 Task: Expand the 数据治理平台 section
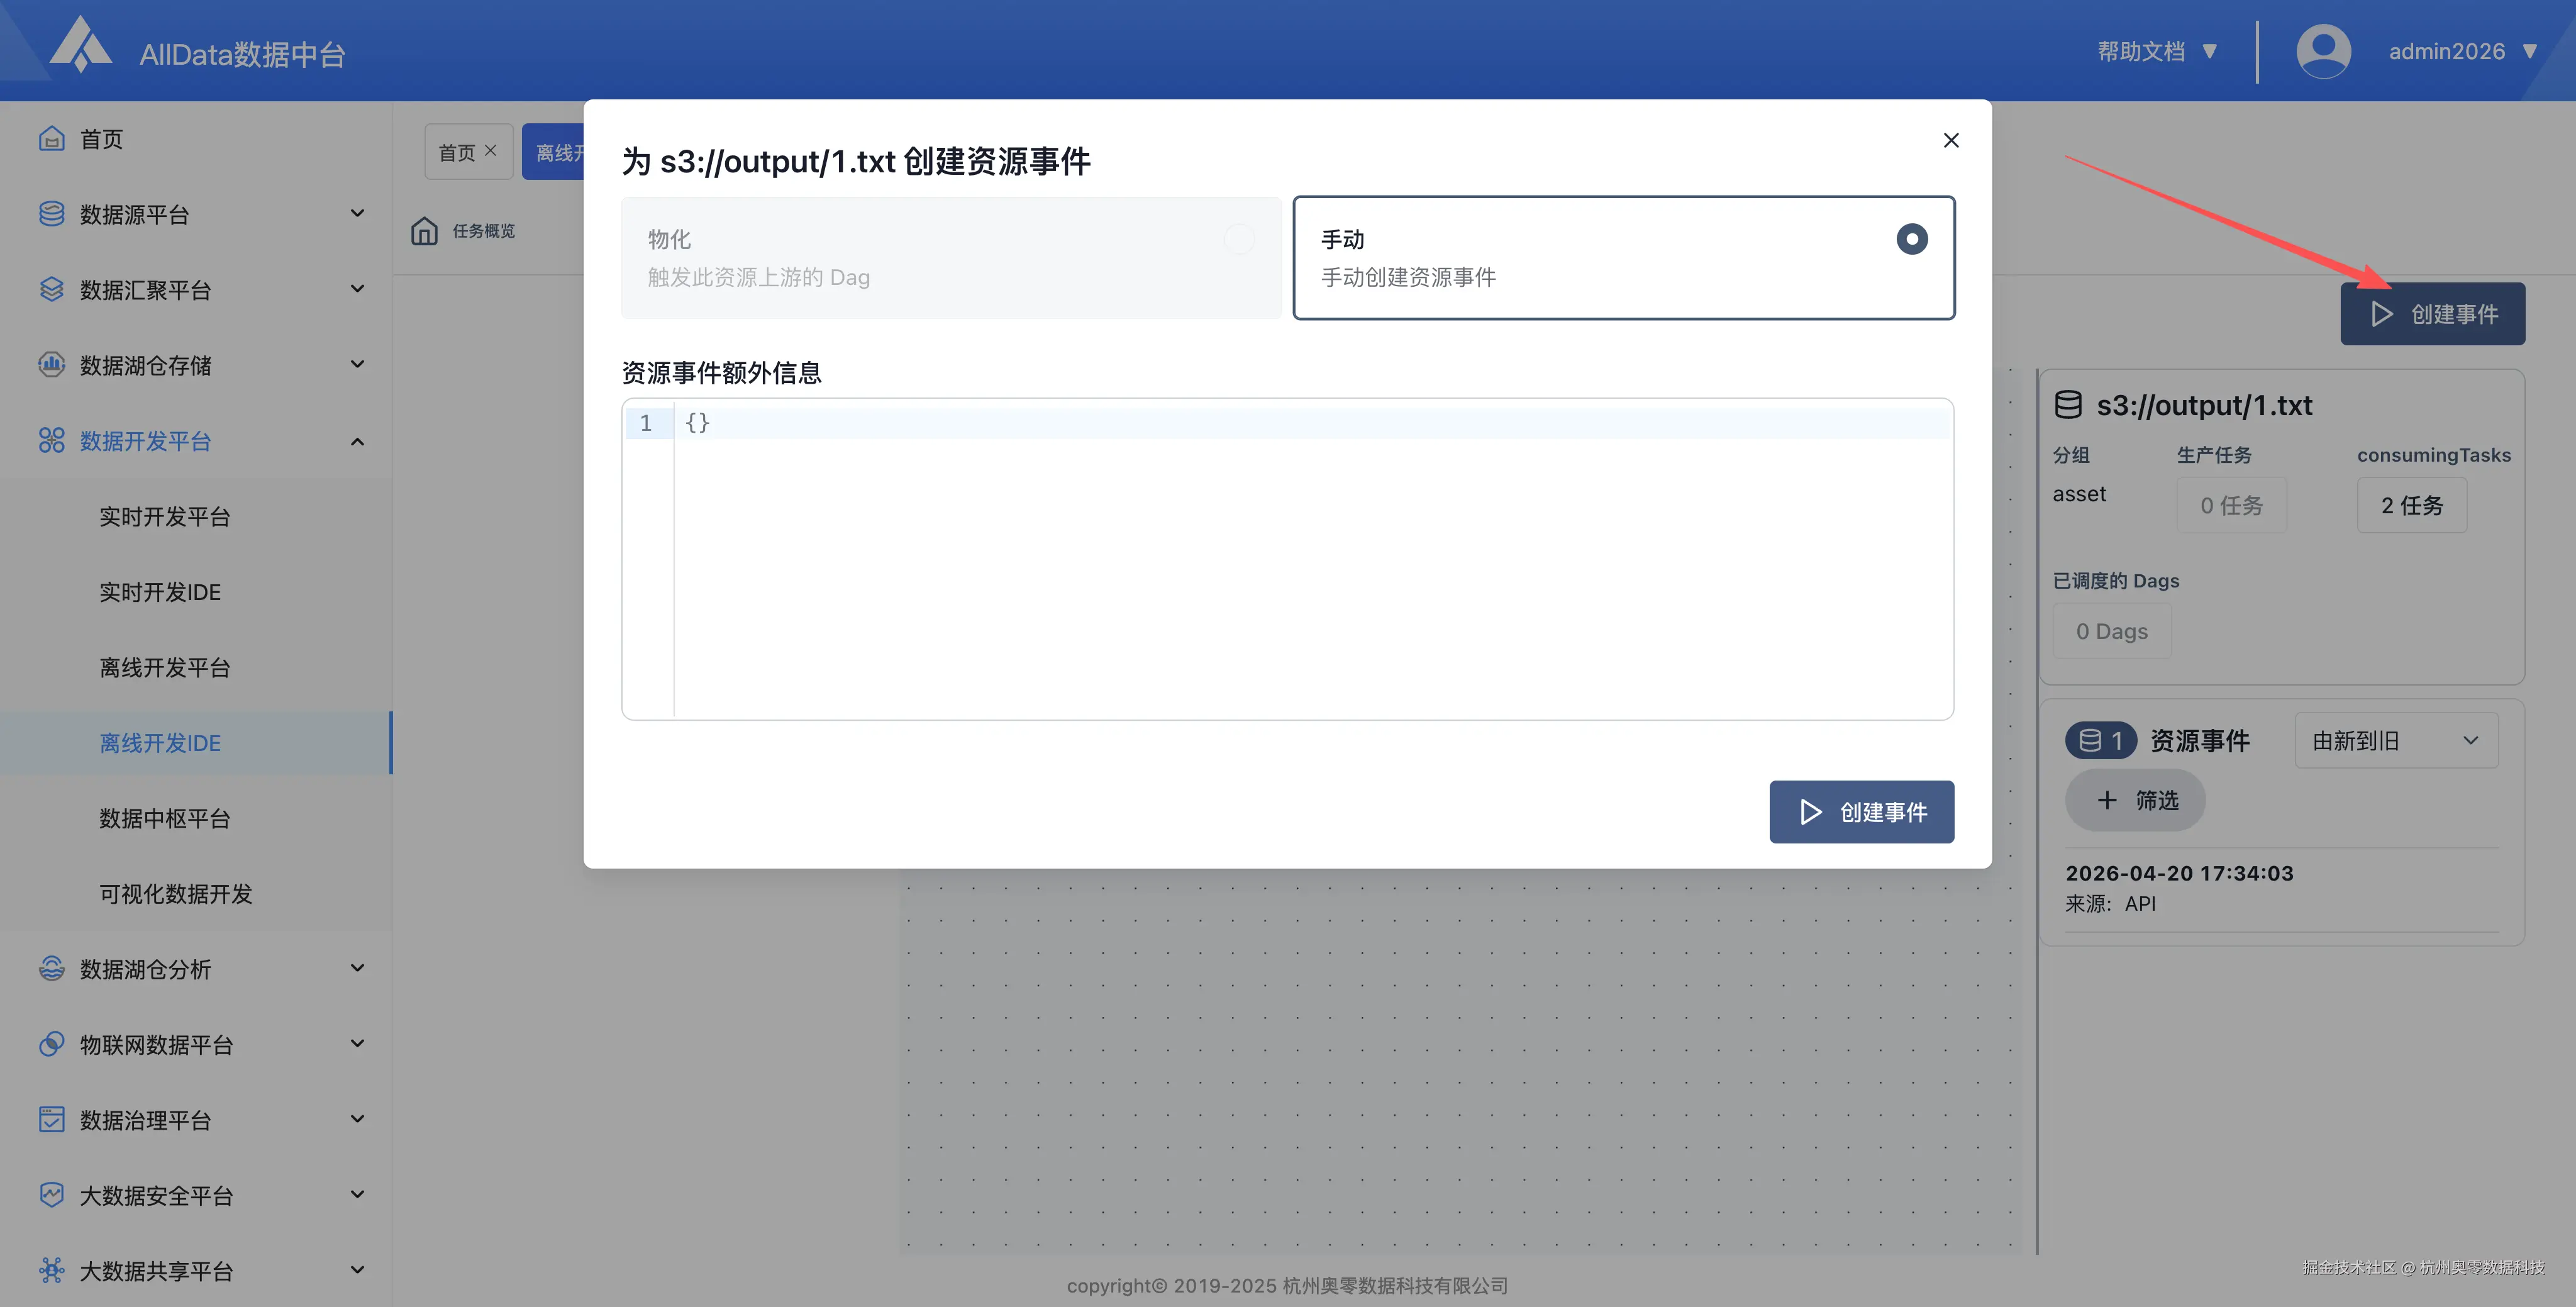coord(357,1119)
